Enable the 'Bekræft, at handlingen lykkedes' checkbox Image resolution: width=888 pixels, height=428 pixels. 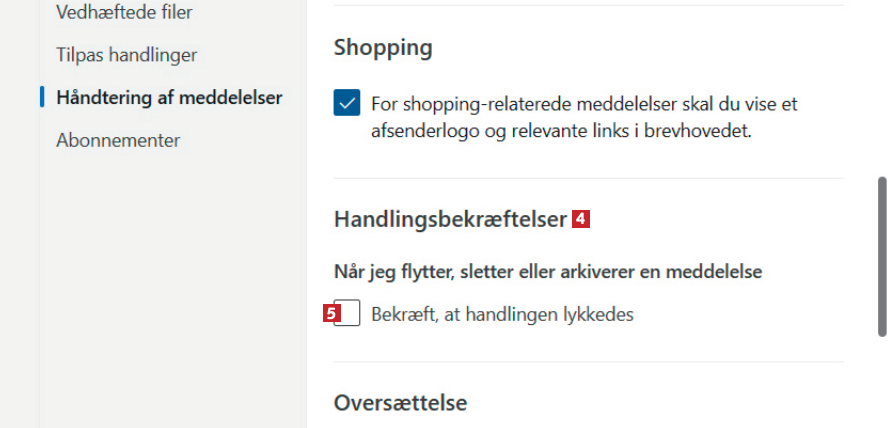pyautogui.click(x=349, y=314)
